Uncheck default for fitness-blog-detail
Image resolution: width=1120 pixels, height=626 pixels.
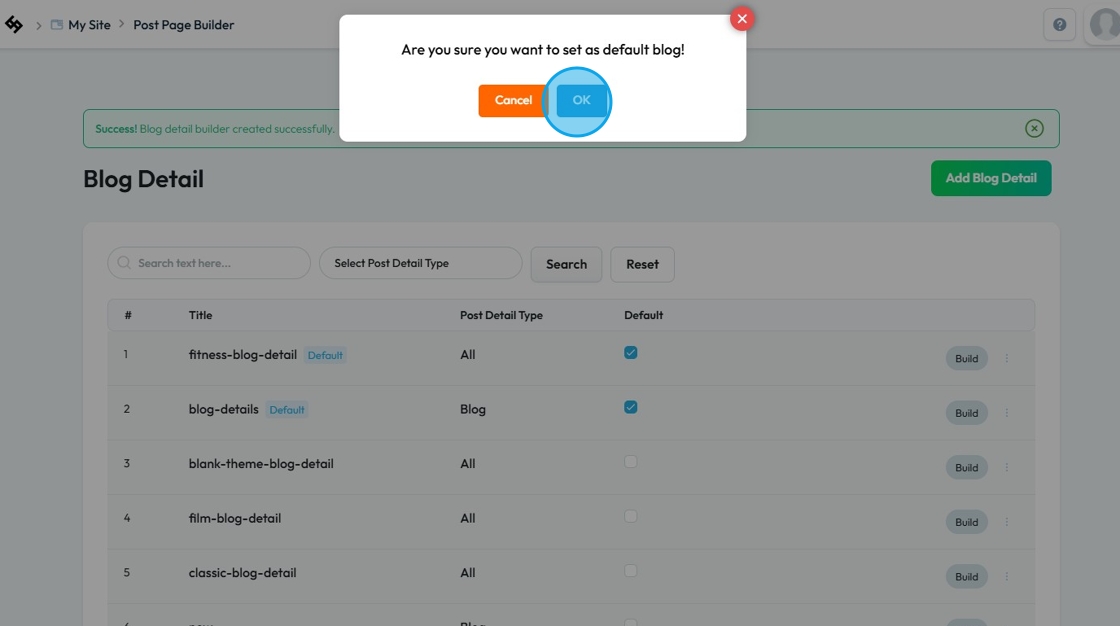[630, 353]
